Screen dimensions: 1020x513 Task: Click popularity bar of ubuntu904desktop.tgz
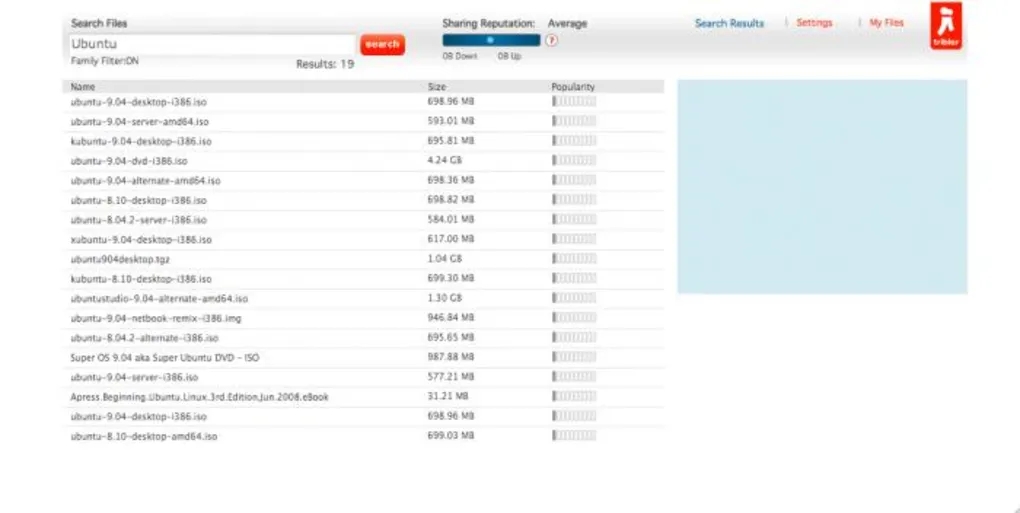click(574, 259)
